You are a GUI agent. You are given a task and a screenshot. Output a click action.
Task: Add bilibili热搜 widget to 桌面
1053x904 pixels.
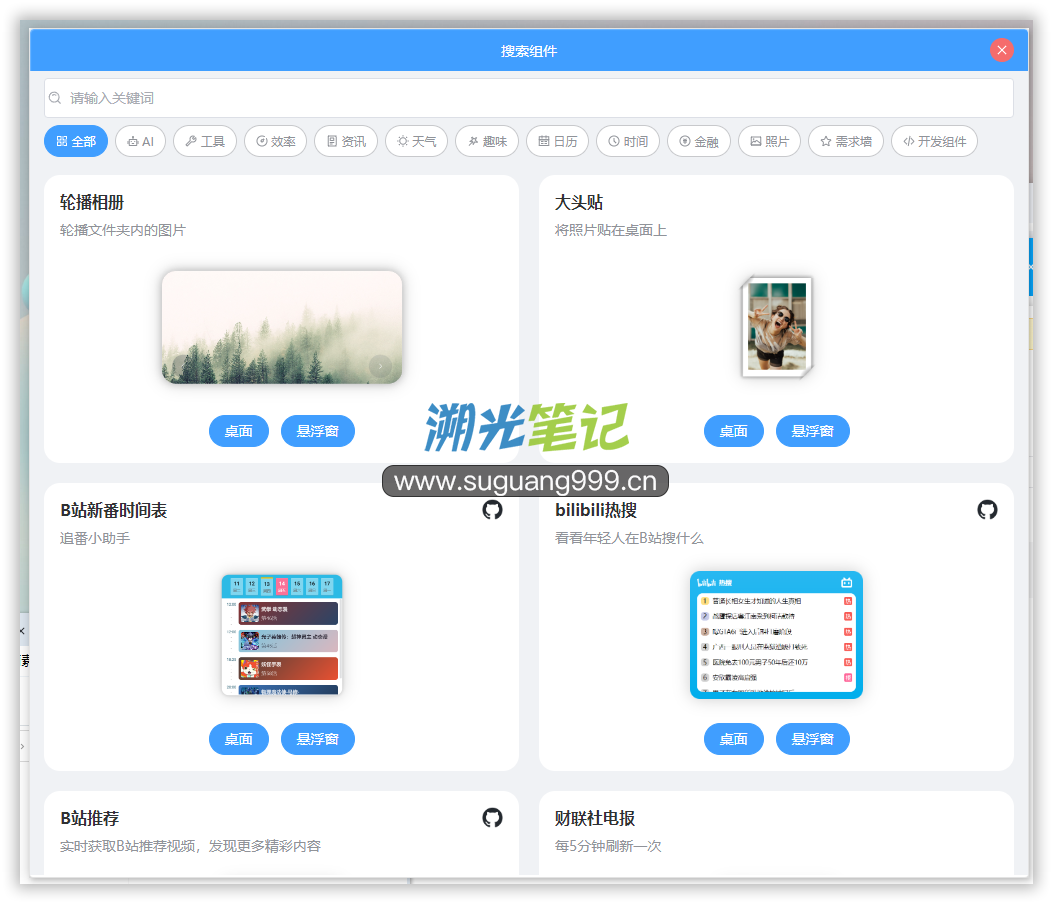coord(733,739)
